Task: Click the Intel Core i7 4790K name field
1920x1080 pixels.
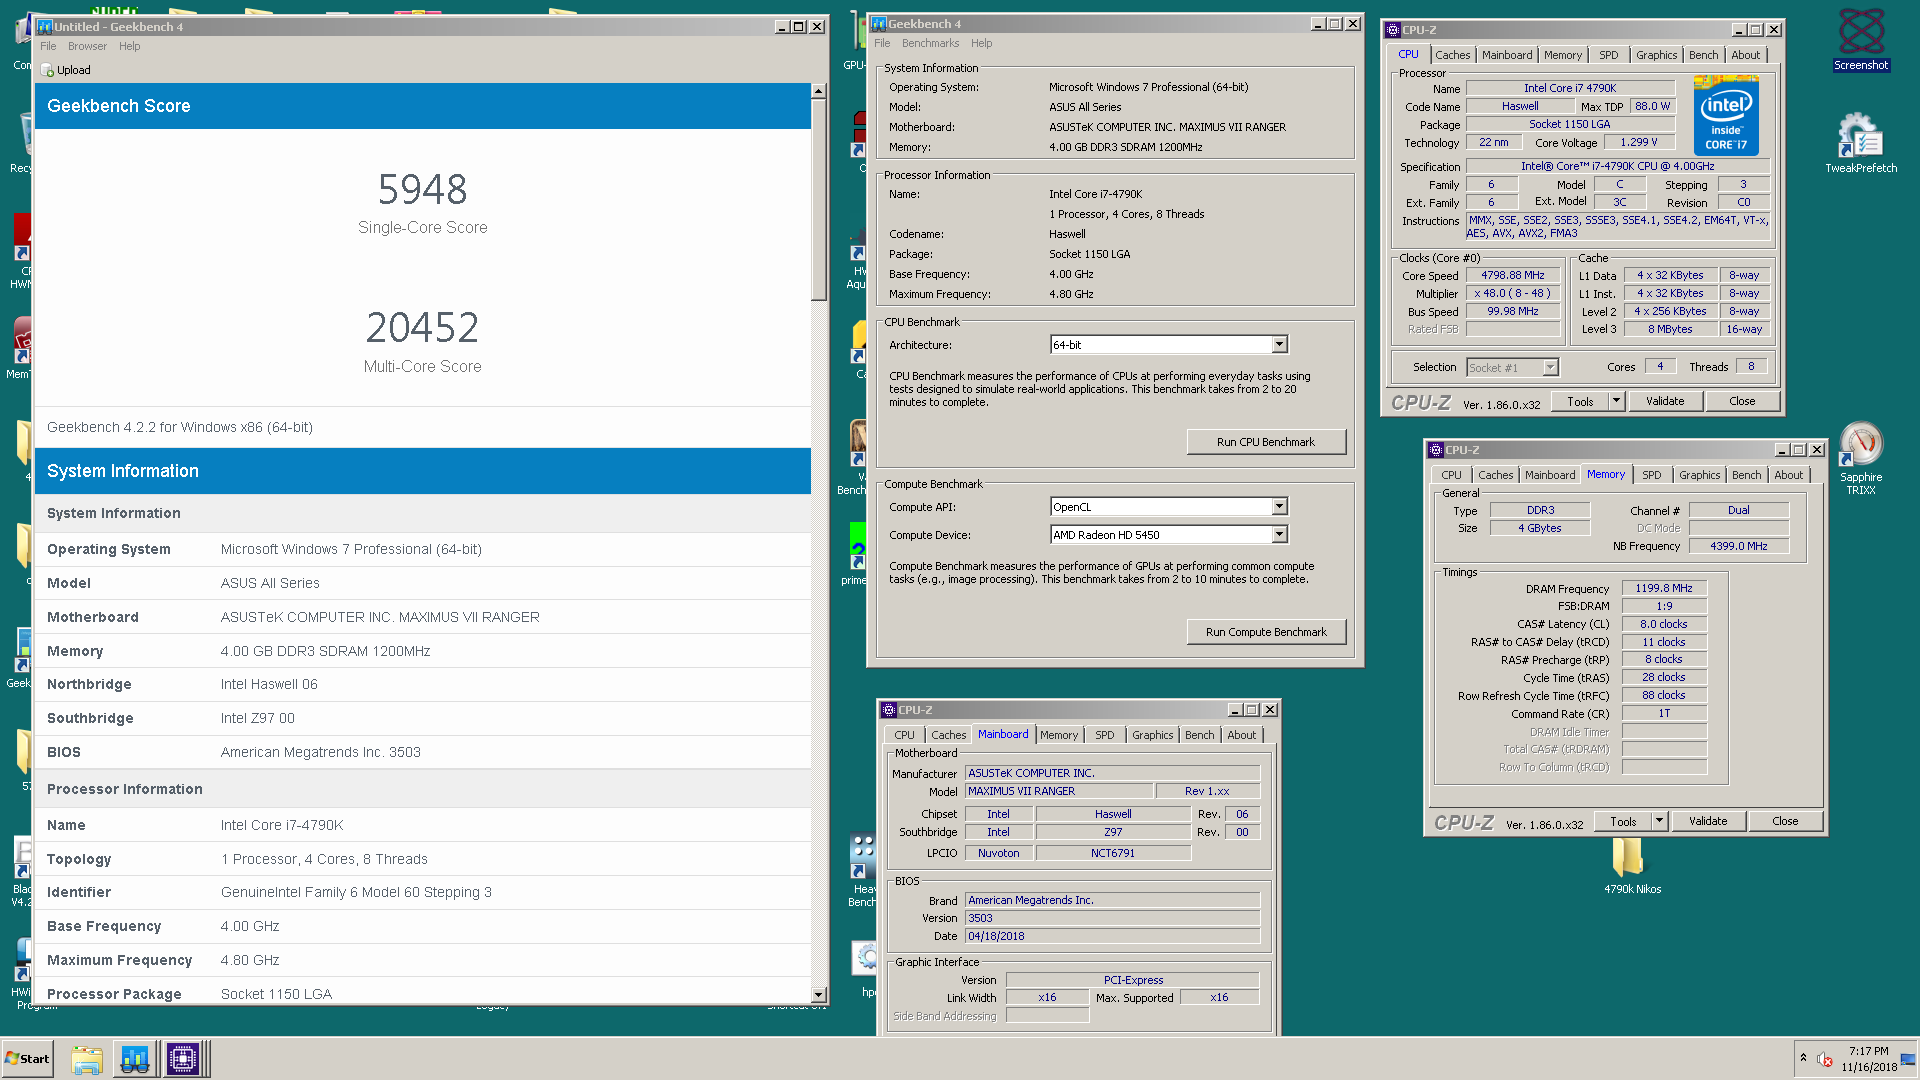Action: point(1569,88)
